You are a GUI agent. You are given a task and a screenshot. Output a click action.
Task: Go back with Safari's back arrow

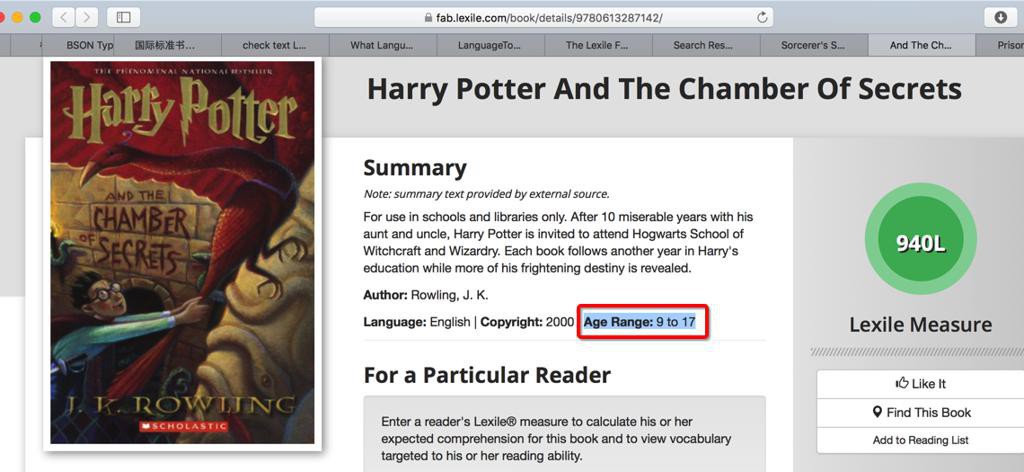pos(63,18)
